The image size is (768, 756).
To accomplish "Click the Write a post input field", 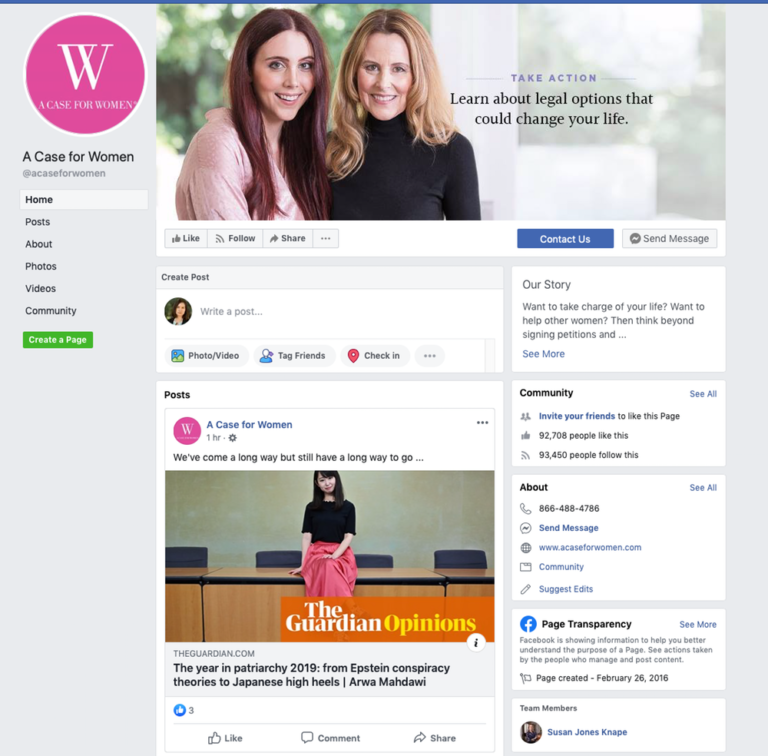I will pyautogui.click(x=345, y=311).
